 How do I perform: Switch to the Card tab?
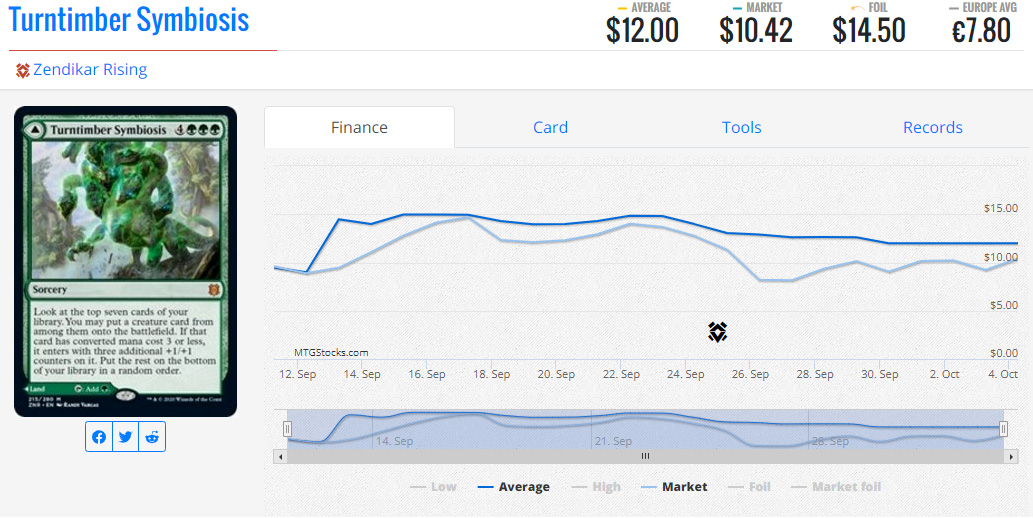[x=550, y=128]
